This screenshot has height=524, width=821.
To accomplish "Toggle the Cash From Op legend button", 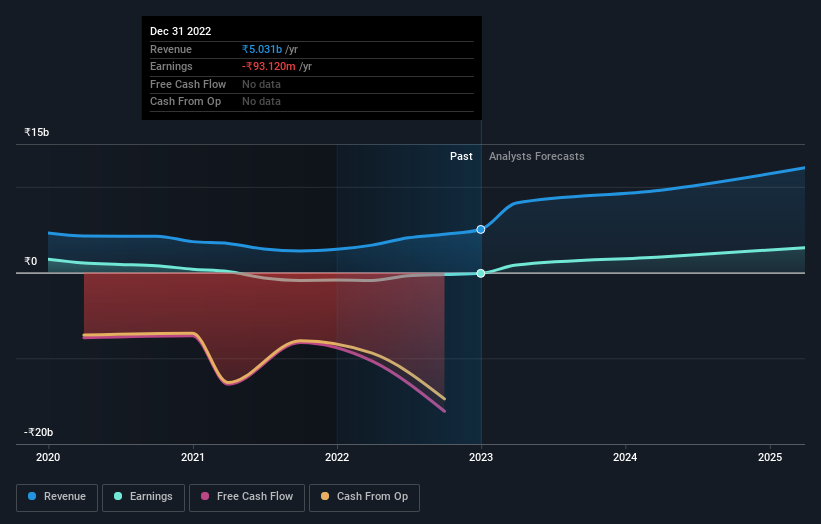I will point(364,497).
